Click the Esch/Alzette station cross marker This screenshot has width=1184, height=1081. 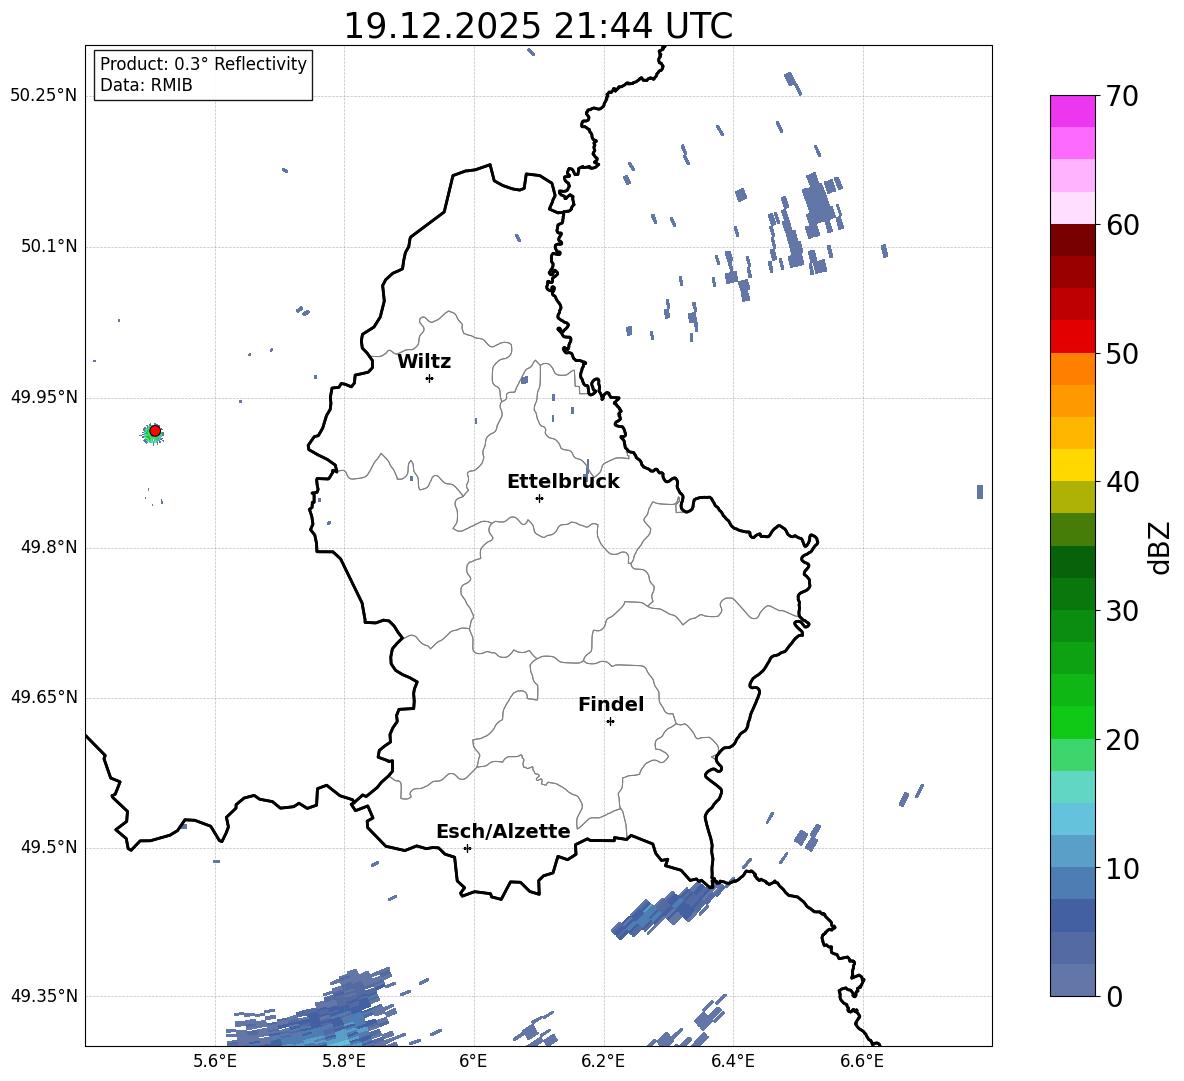467,848
